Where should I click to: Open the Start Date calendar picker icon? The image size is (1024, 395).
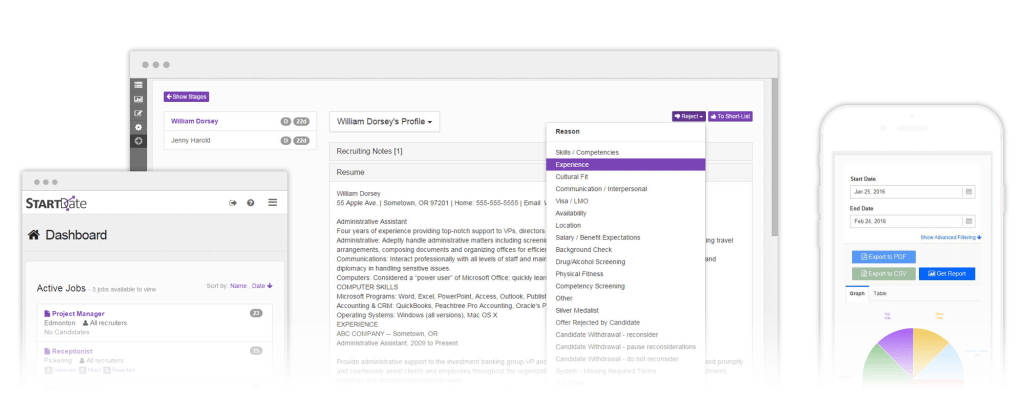tap(969, 192)
